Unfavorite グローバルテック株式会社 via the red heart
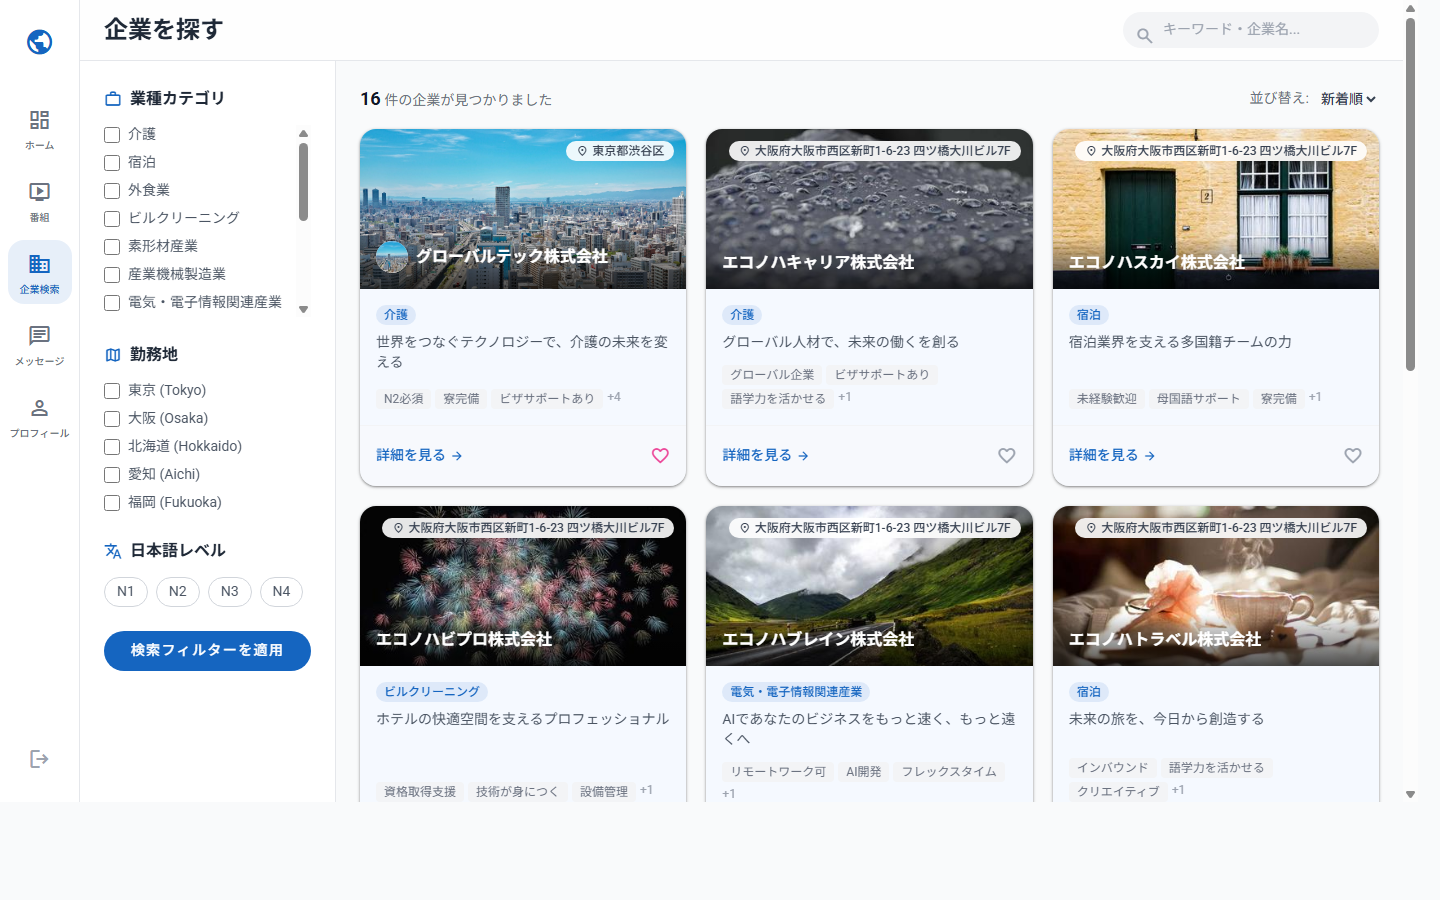1440x900 pixels. 660,455
